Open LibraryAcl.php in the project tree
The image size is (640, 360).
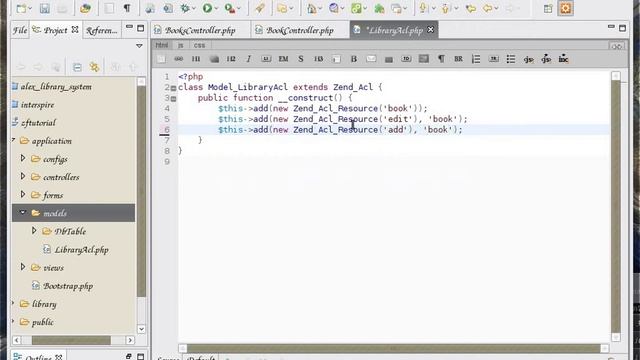tap(81, 249)
